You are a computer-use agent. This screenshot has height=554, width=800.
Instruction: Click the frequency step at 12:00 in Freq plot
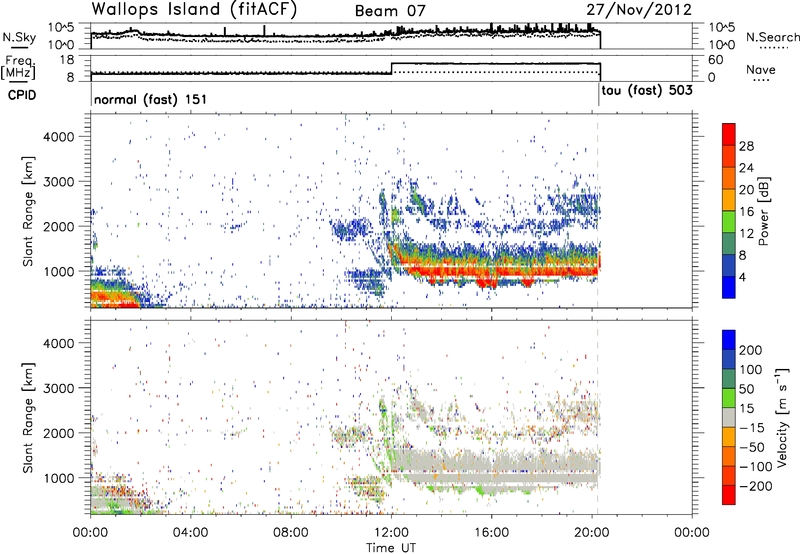tap(391, 68)
